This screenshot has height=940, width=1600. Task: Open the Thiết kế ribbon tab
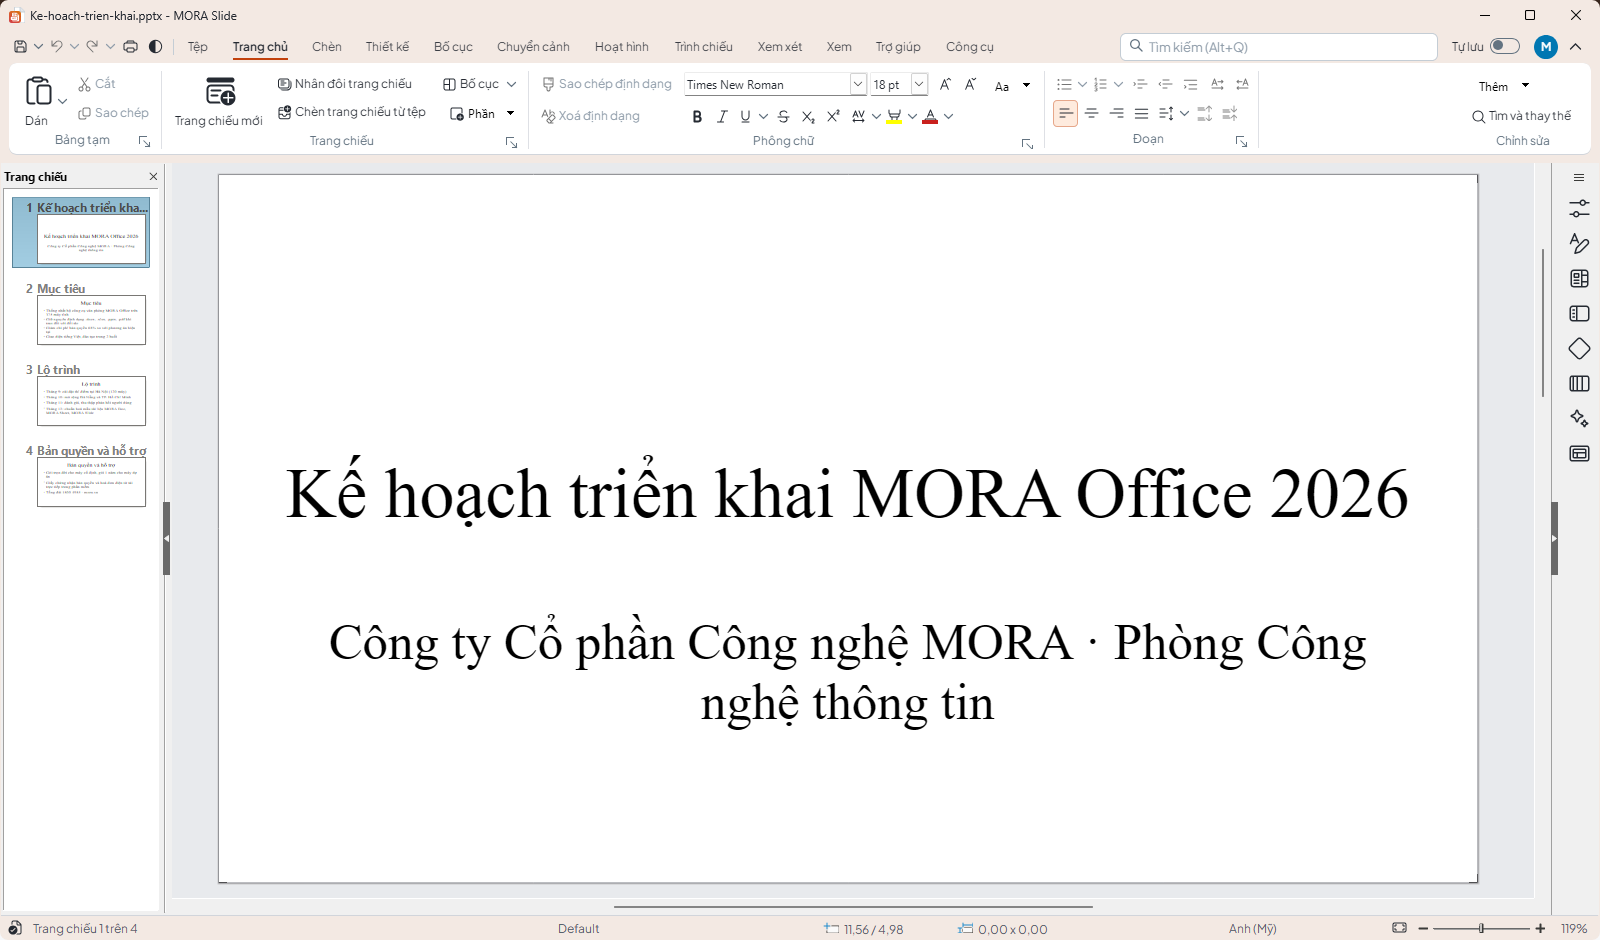pos(387,47)
